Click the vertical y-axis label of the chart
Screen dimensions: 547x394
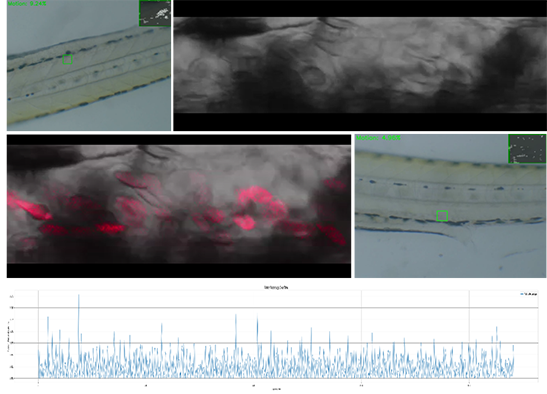click(x=8, y=336)
